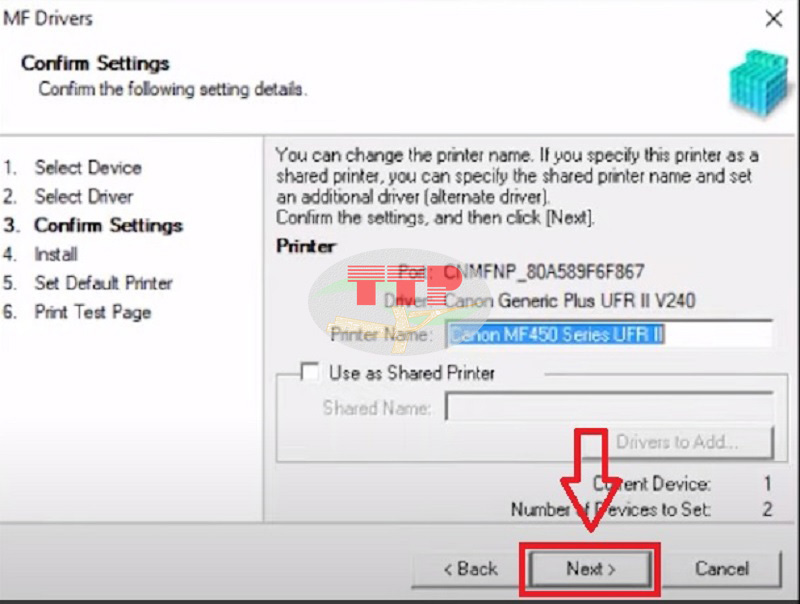Click the Drivers to Add button
The width and height of the screenshot is (800, 604).
point(677,442)
